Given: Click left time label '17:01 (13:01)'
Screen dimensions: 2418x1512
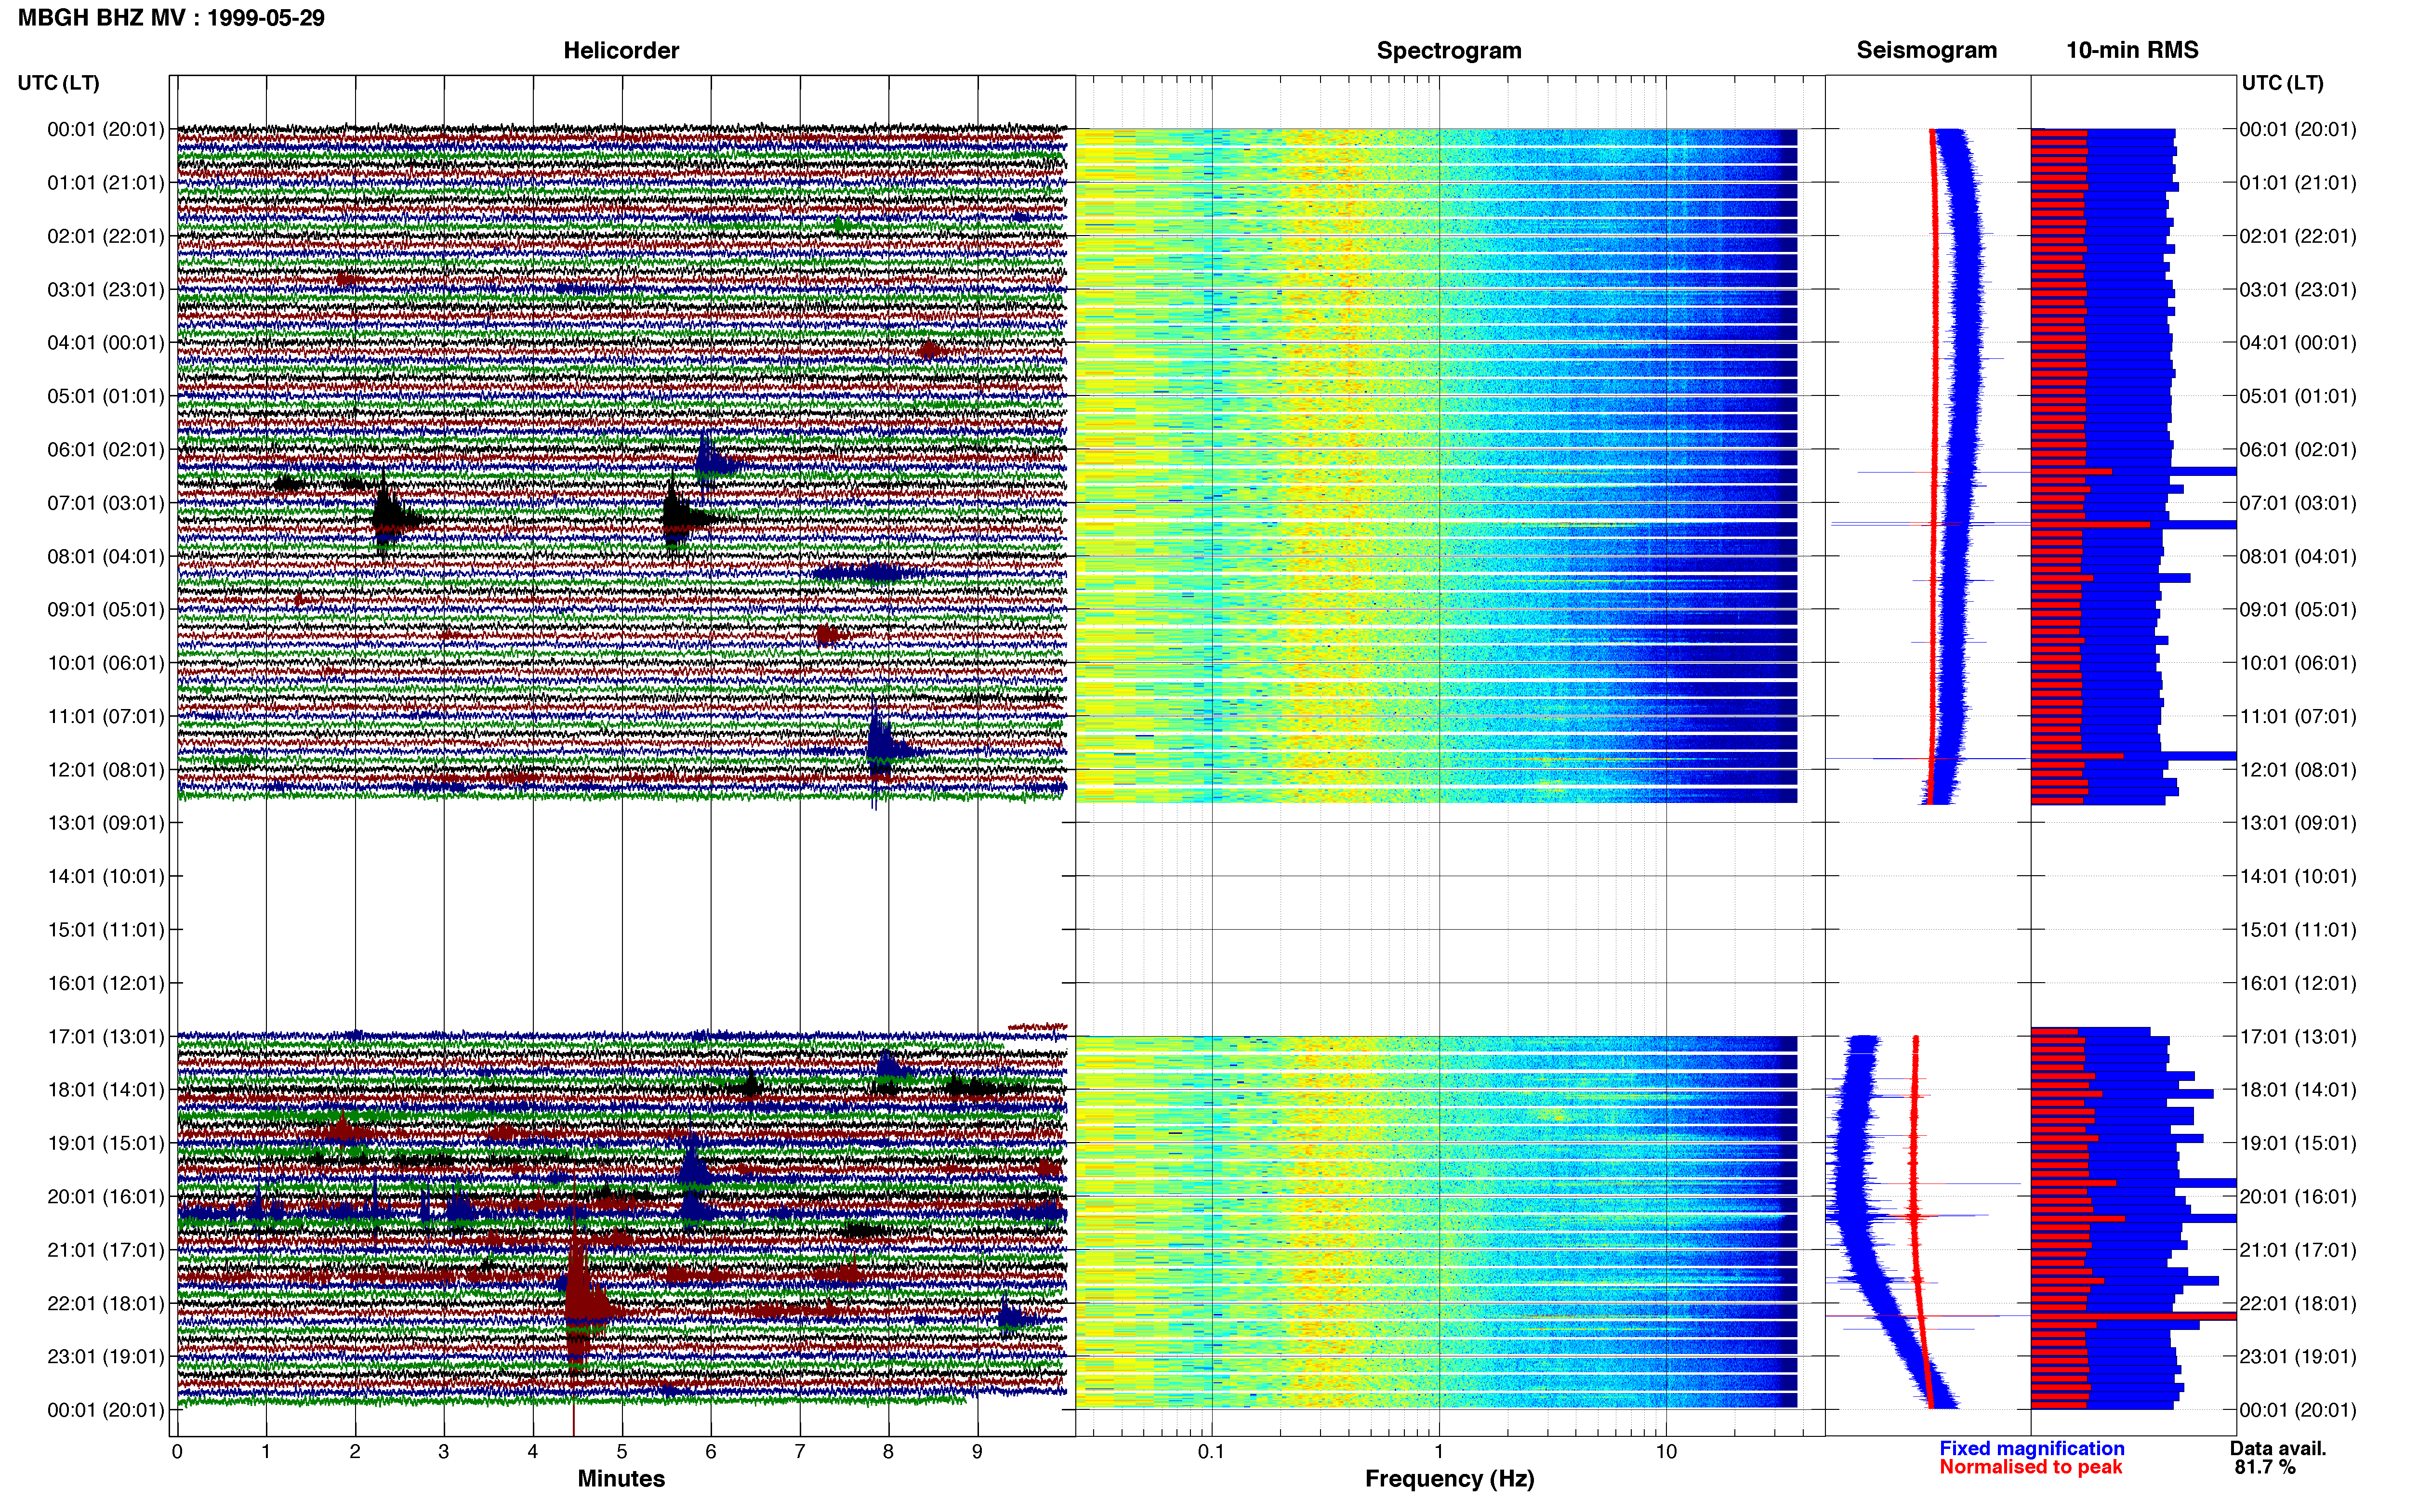Looking at the screenshot, I should (106, 1037).
